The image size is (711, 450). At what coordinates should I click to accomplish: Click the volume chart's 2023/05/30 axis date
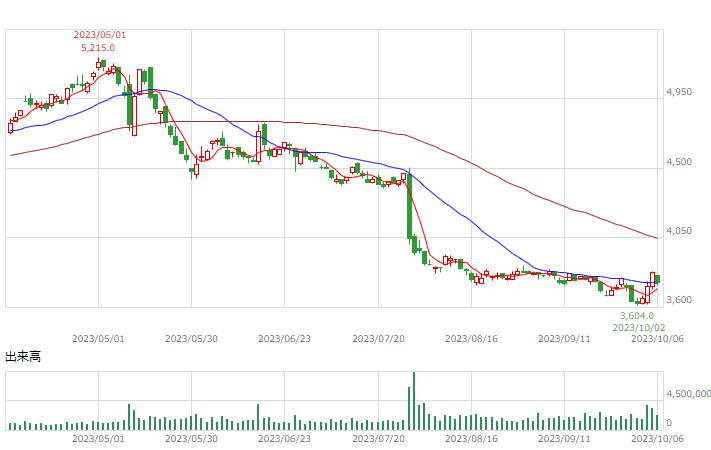click(x=191, y=439)
